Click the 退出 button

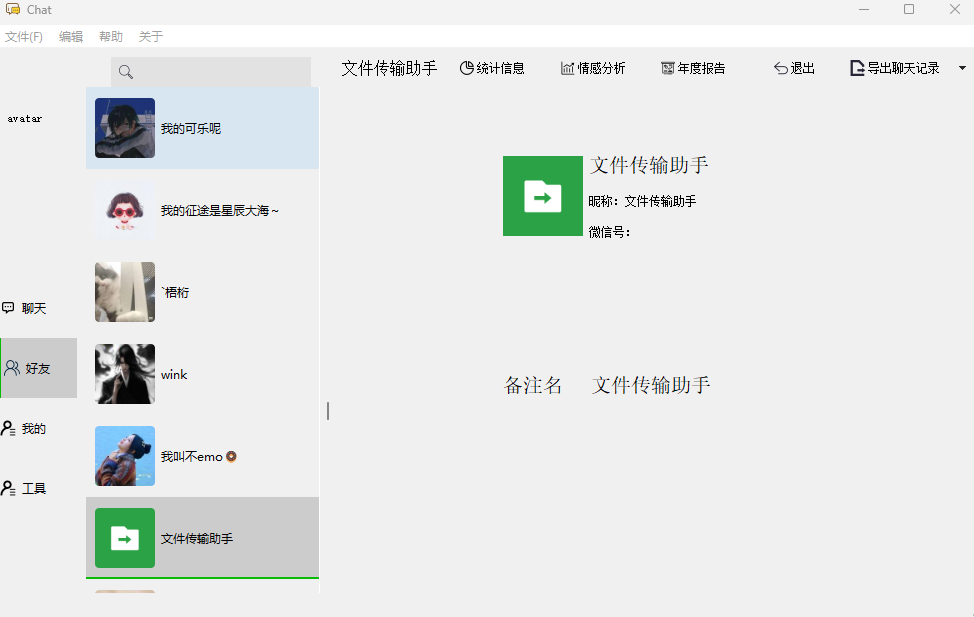pos(794,68)
